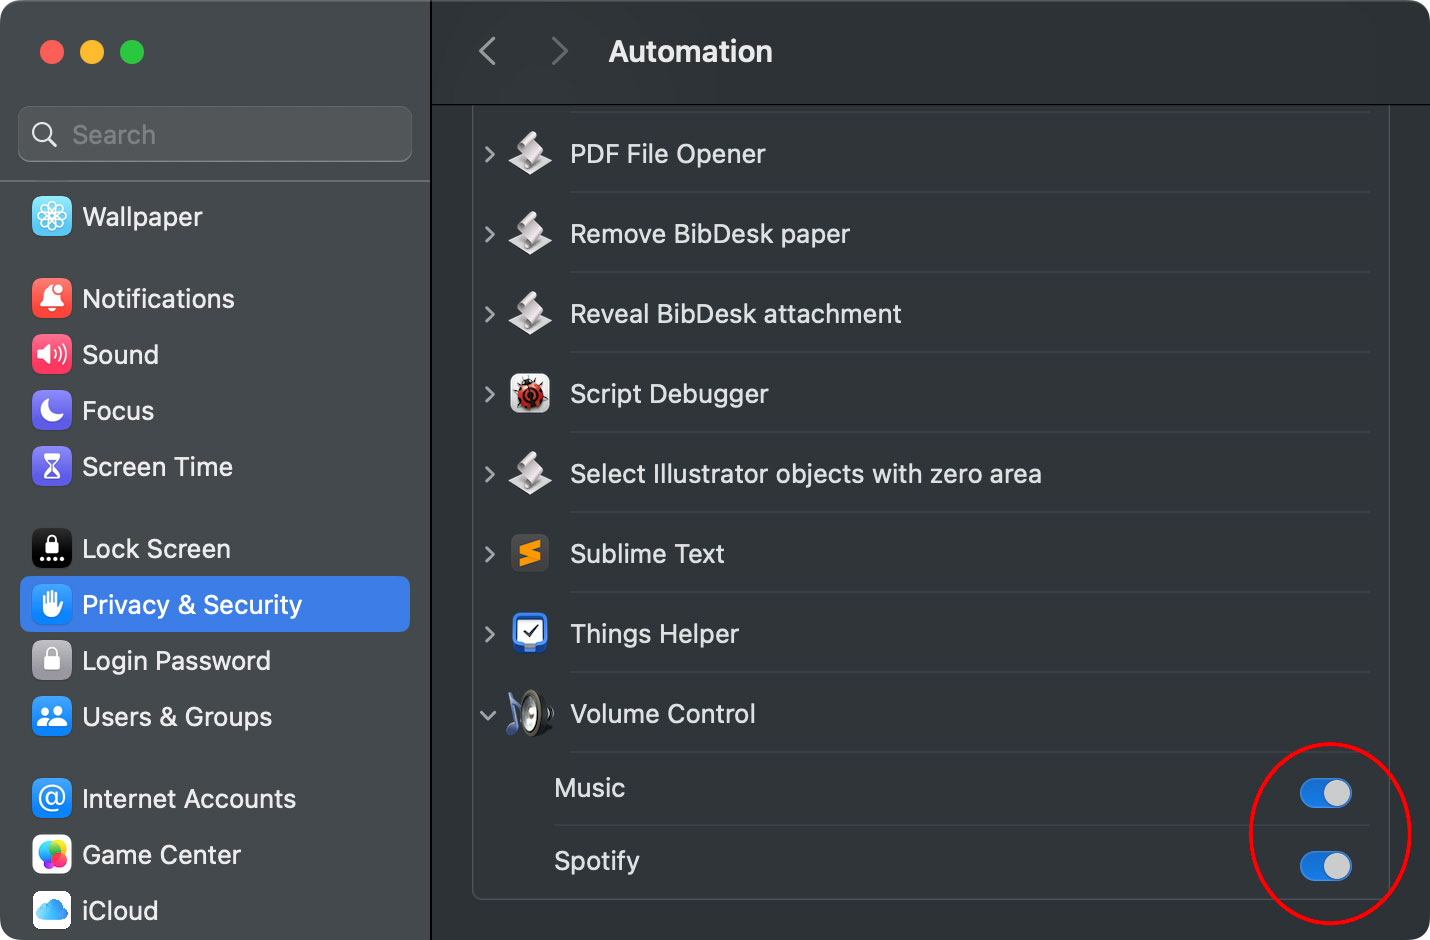This screenshot has height=940, width=1430.
Task: Select the Script Debugger app icon
Action: pyautogui.click(x=530, y=393)
